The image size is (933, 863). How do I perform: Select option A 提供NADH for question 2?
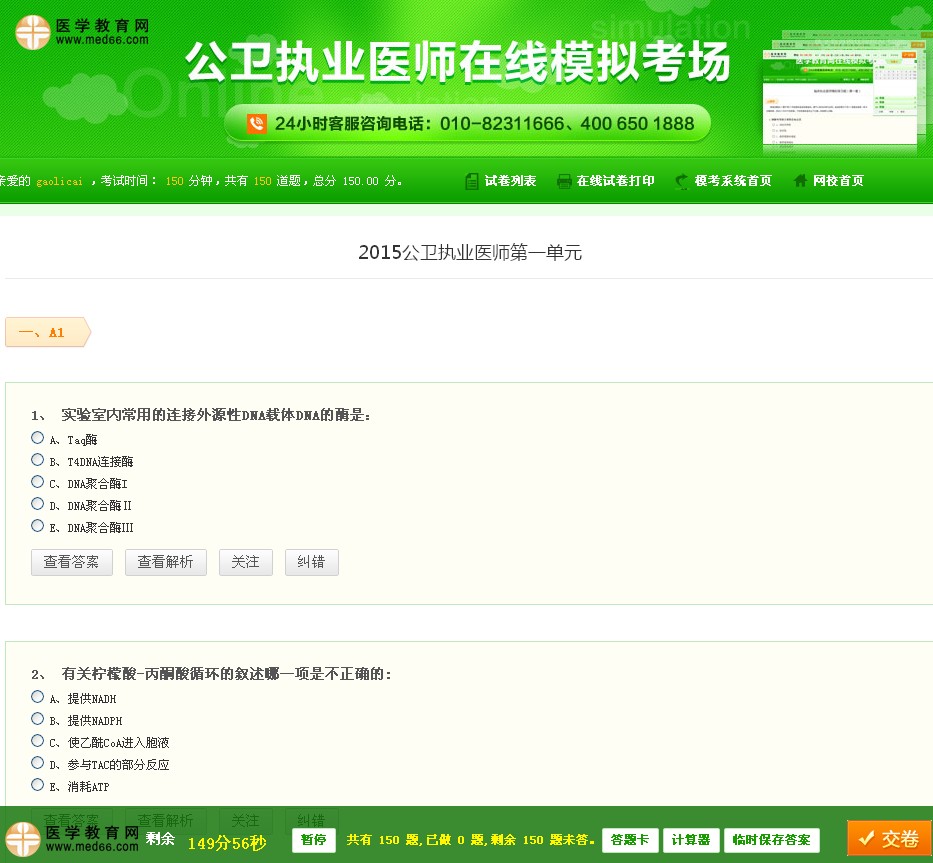(37, 696)
